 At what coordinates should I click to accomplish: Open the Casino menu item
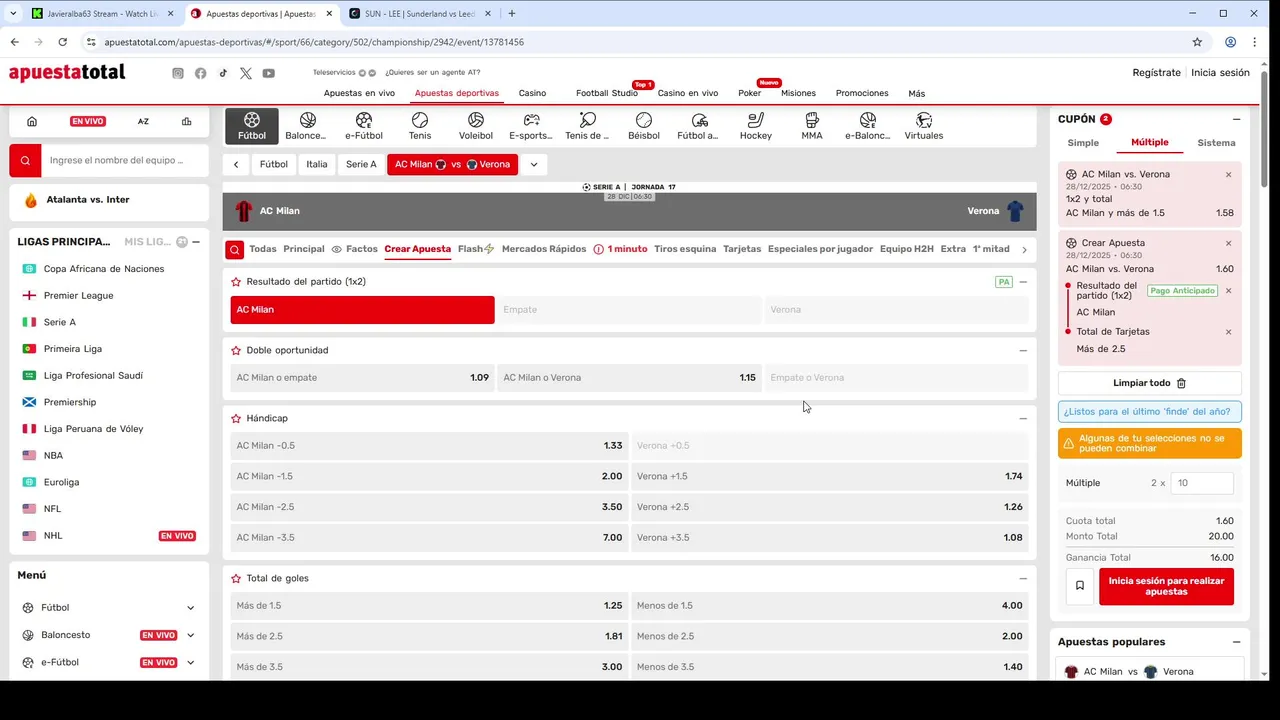532,93
